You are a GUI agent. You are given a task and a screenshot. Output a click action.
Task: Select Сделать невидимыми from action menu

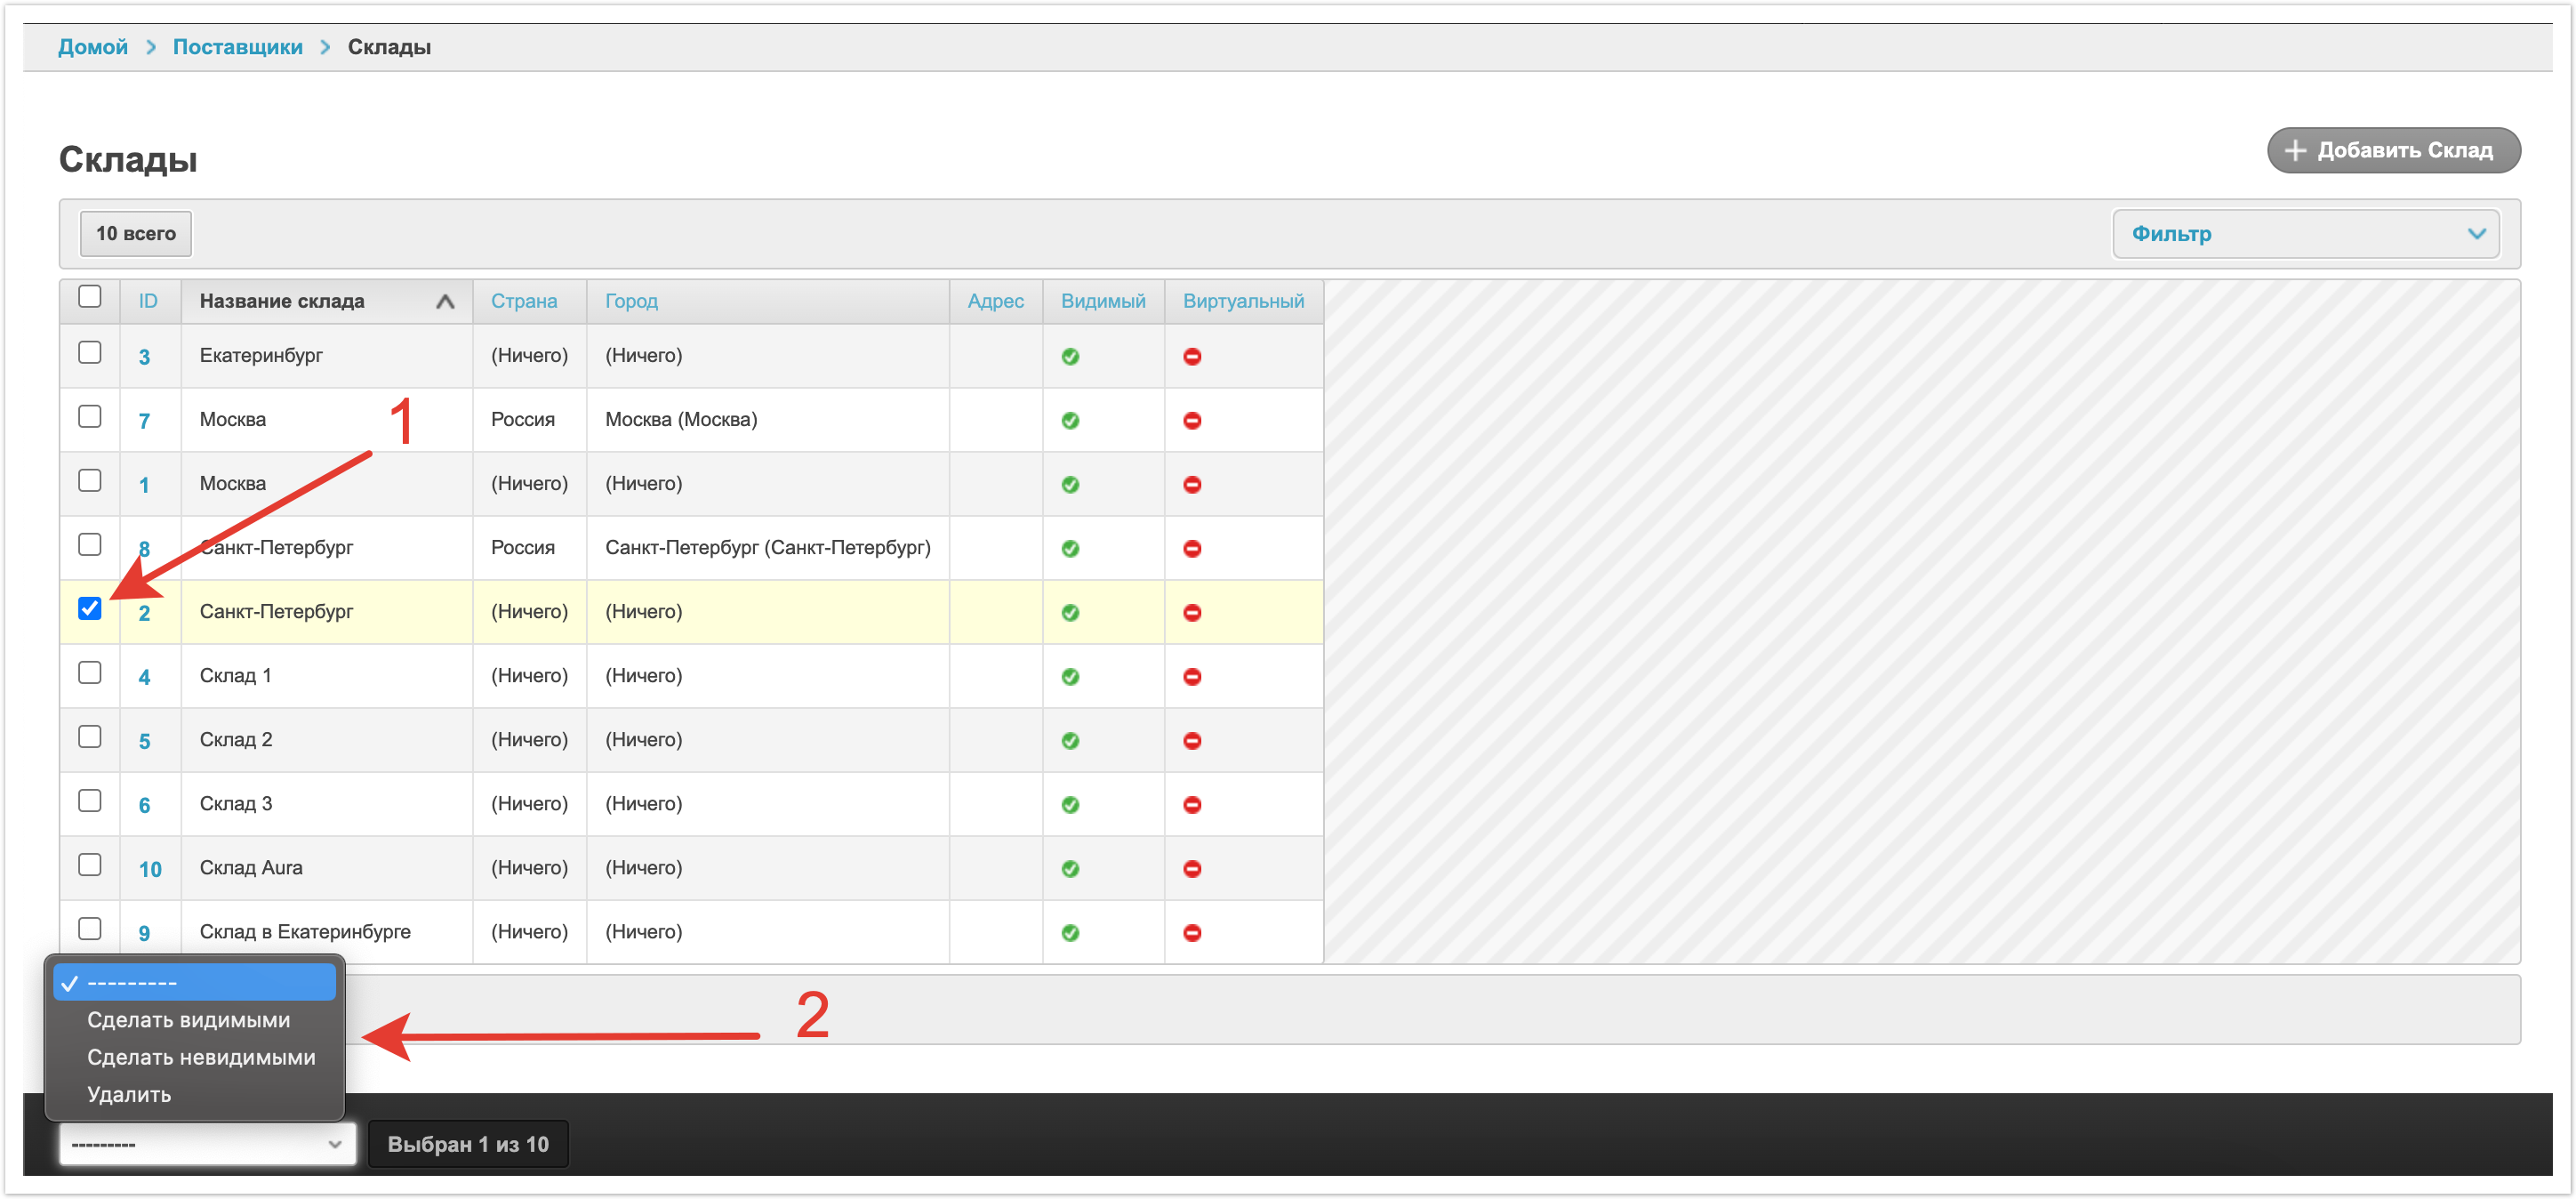[201, 1057]
